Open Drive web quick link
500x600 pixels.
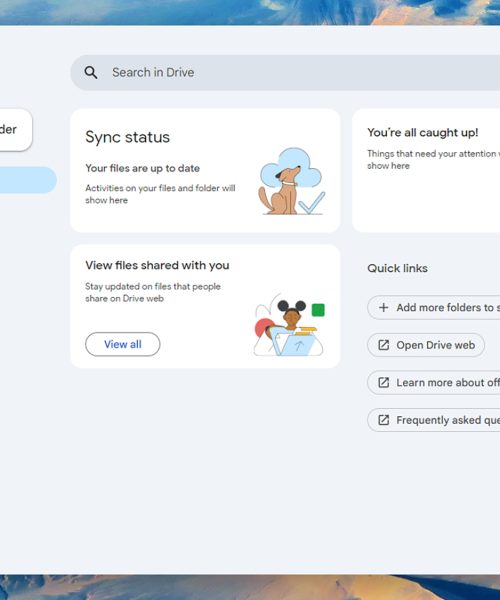pyautogui.click(x=426, y=345)
